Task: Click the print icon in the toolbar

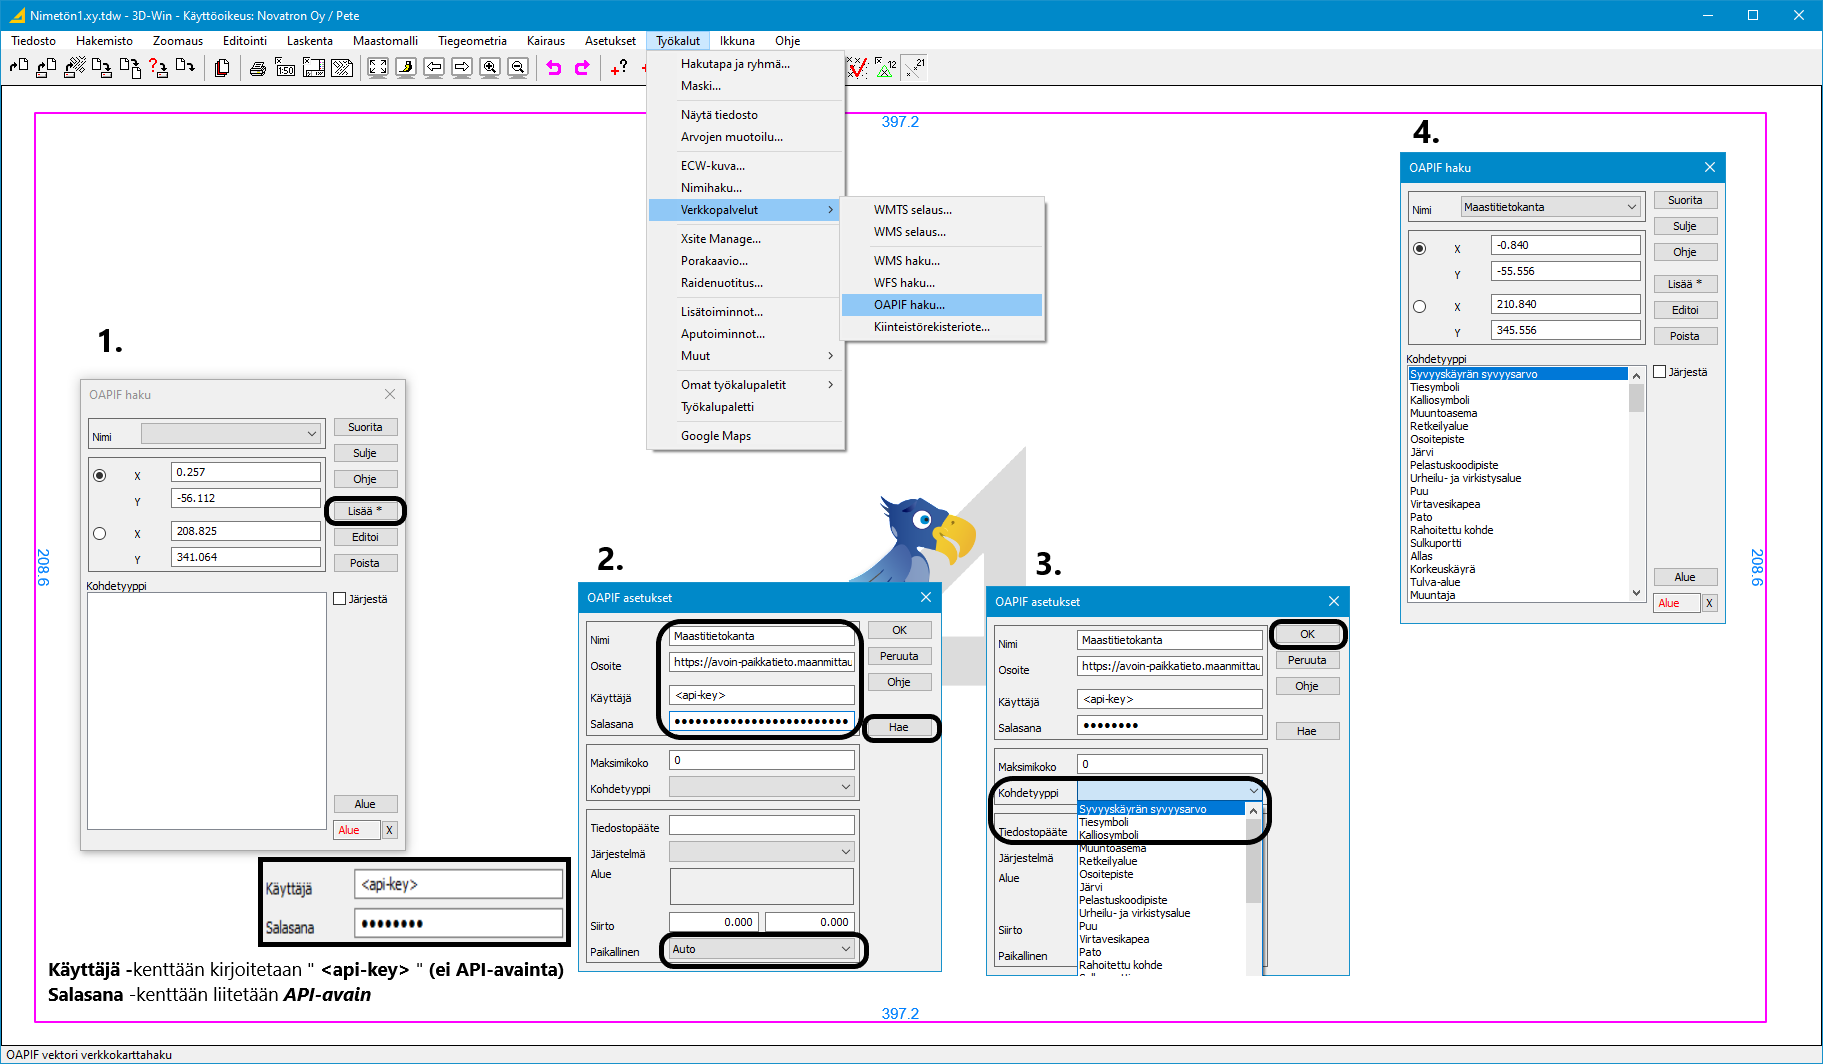Action: 257,68
